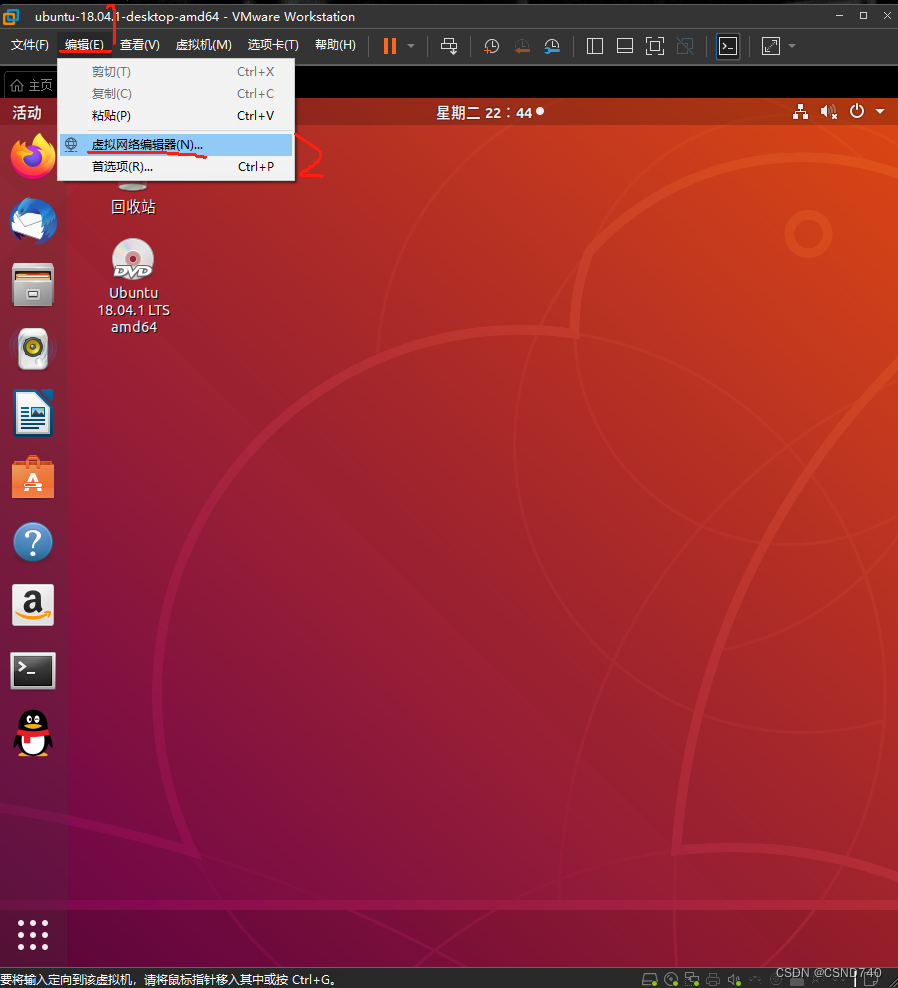Screen dimensions: 898x988
Task: Open 虚拟网络编辑器(N)... from the menu
Action: (176, 145)
